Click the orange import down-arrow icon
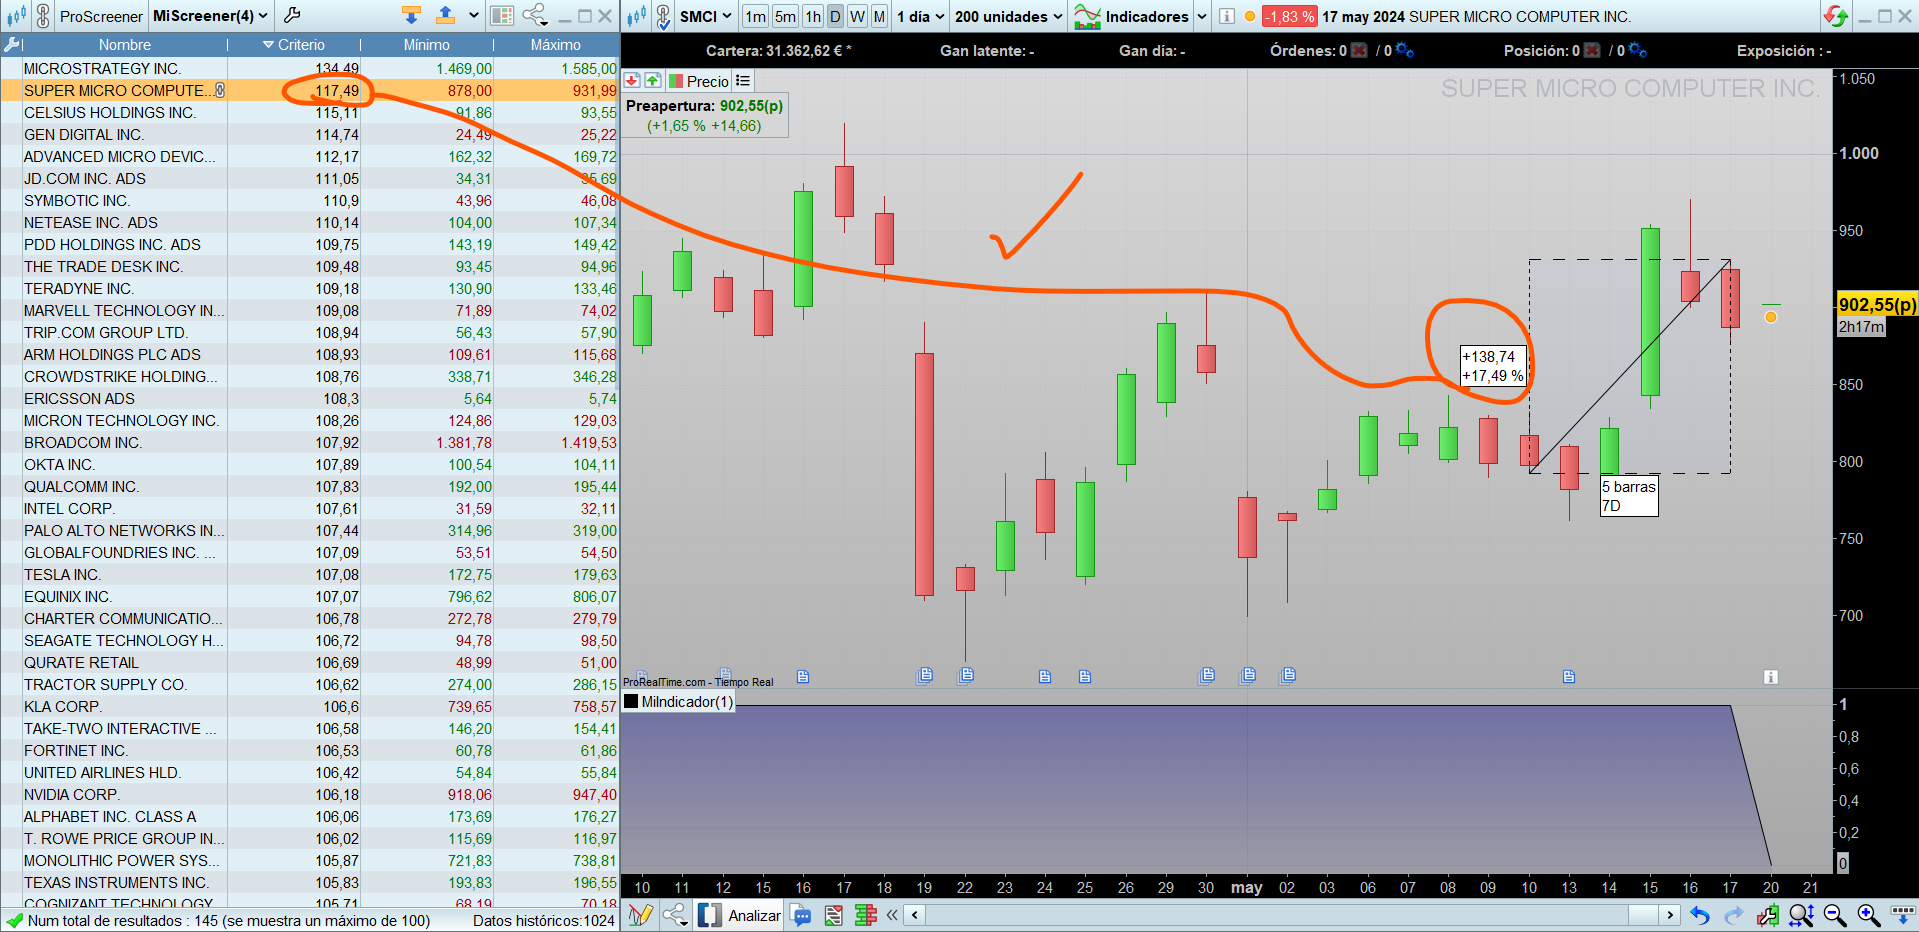Image resolution: width=1919 pixels, height=932 pixels. click(411, 16)
